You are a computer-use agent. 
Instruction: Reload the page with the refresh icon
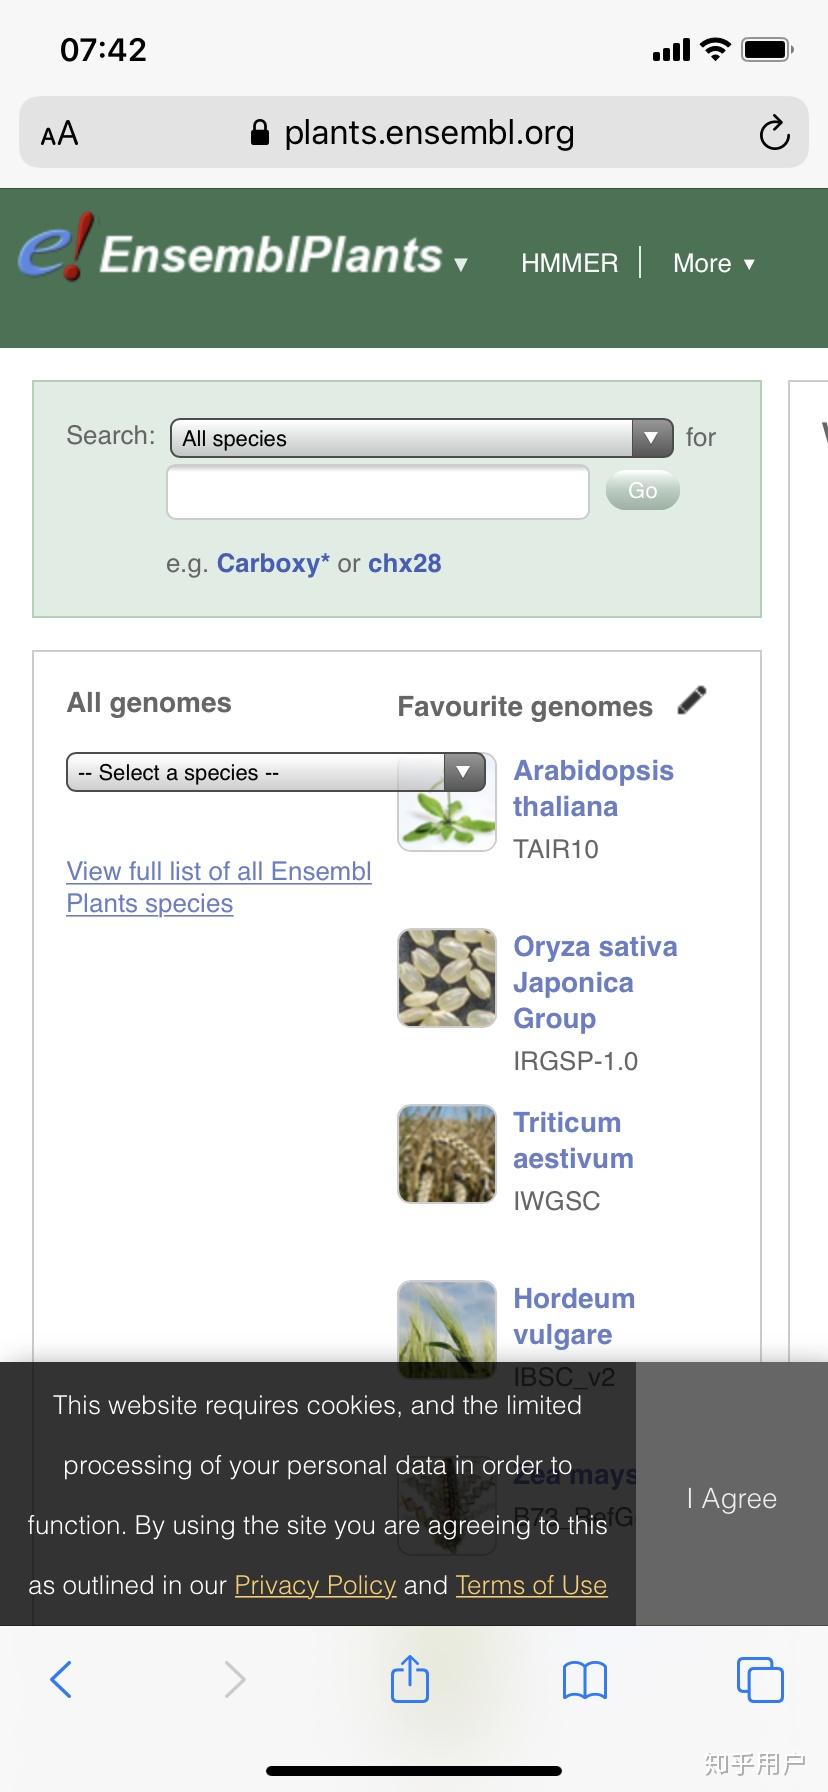point(774,133)
